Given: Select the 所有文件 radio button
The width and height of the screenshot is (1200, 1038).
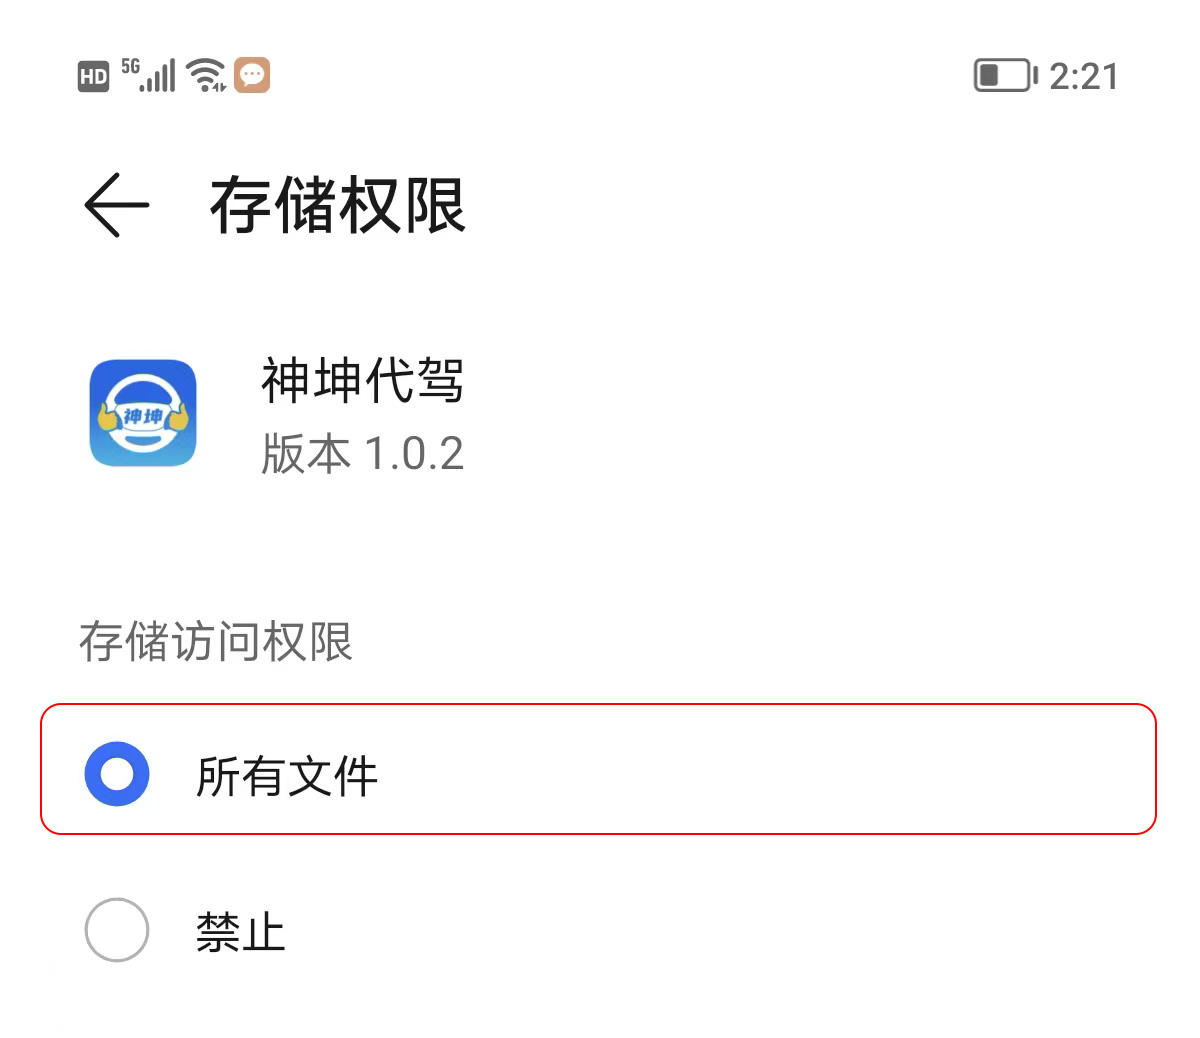Looking at the screenshot, I should coord(117,774).
